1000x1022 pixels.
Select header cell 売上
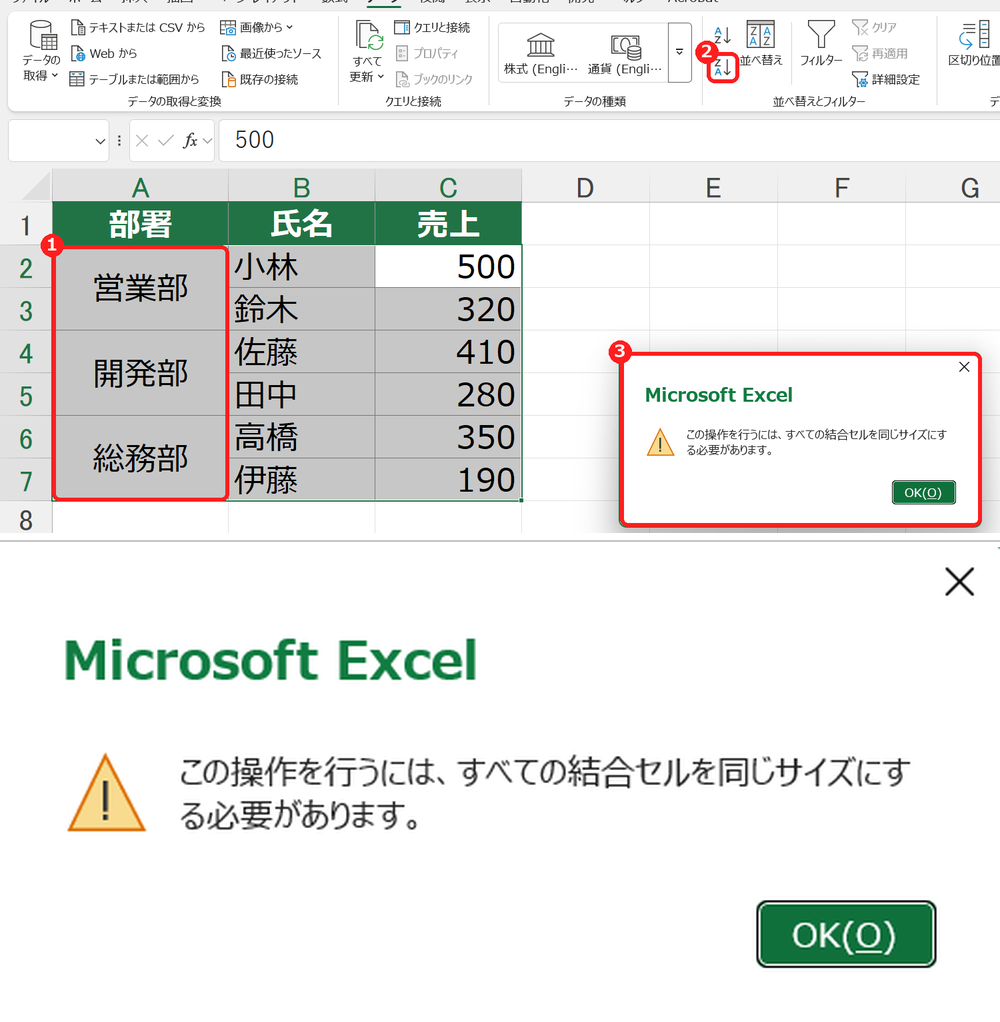click(x=448, y=224)
